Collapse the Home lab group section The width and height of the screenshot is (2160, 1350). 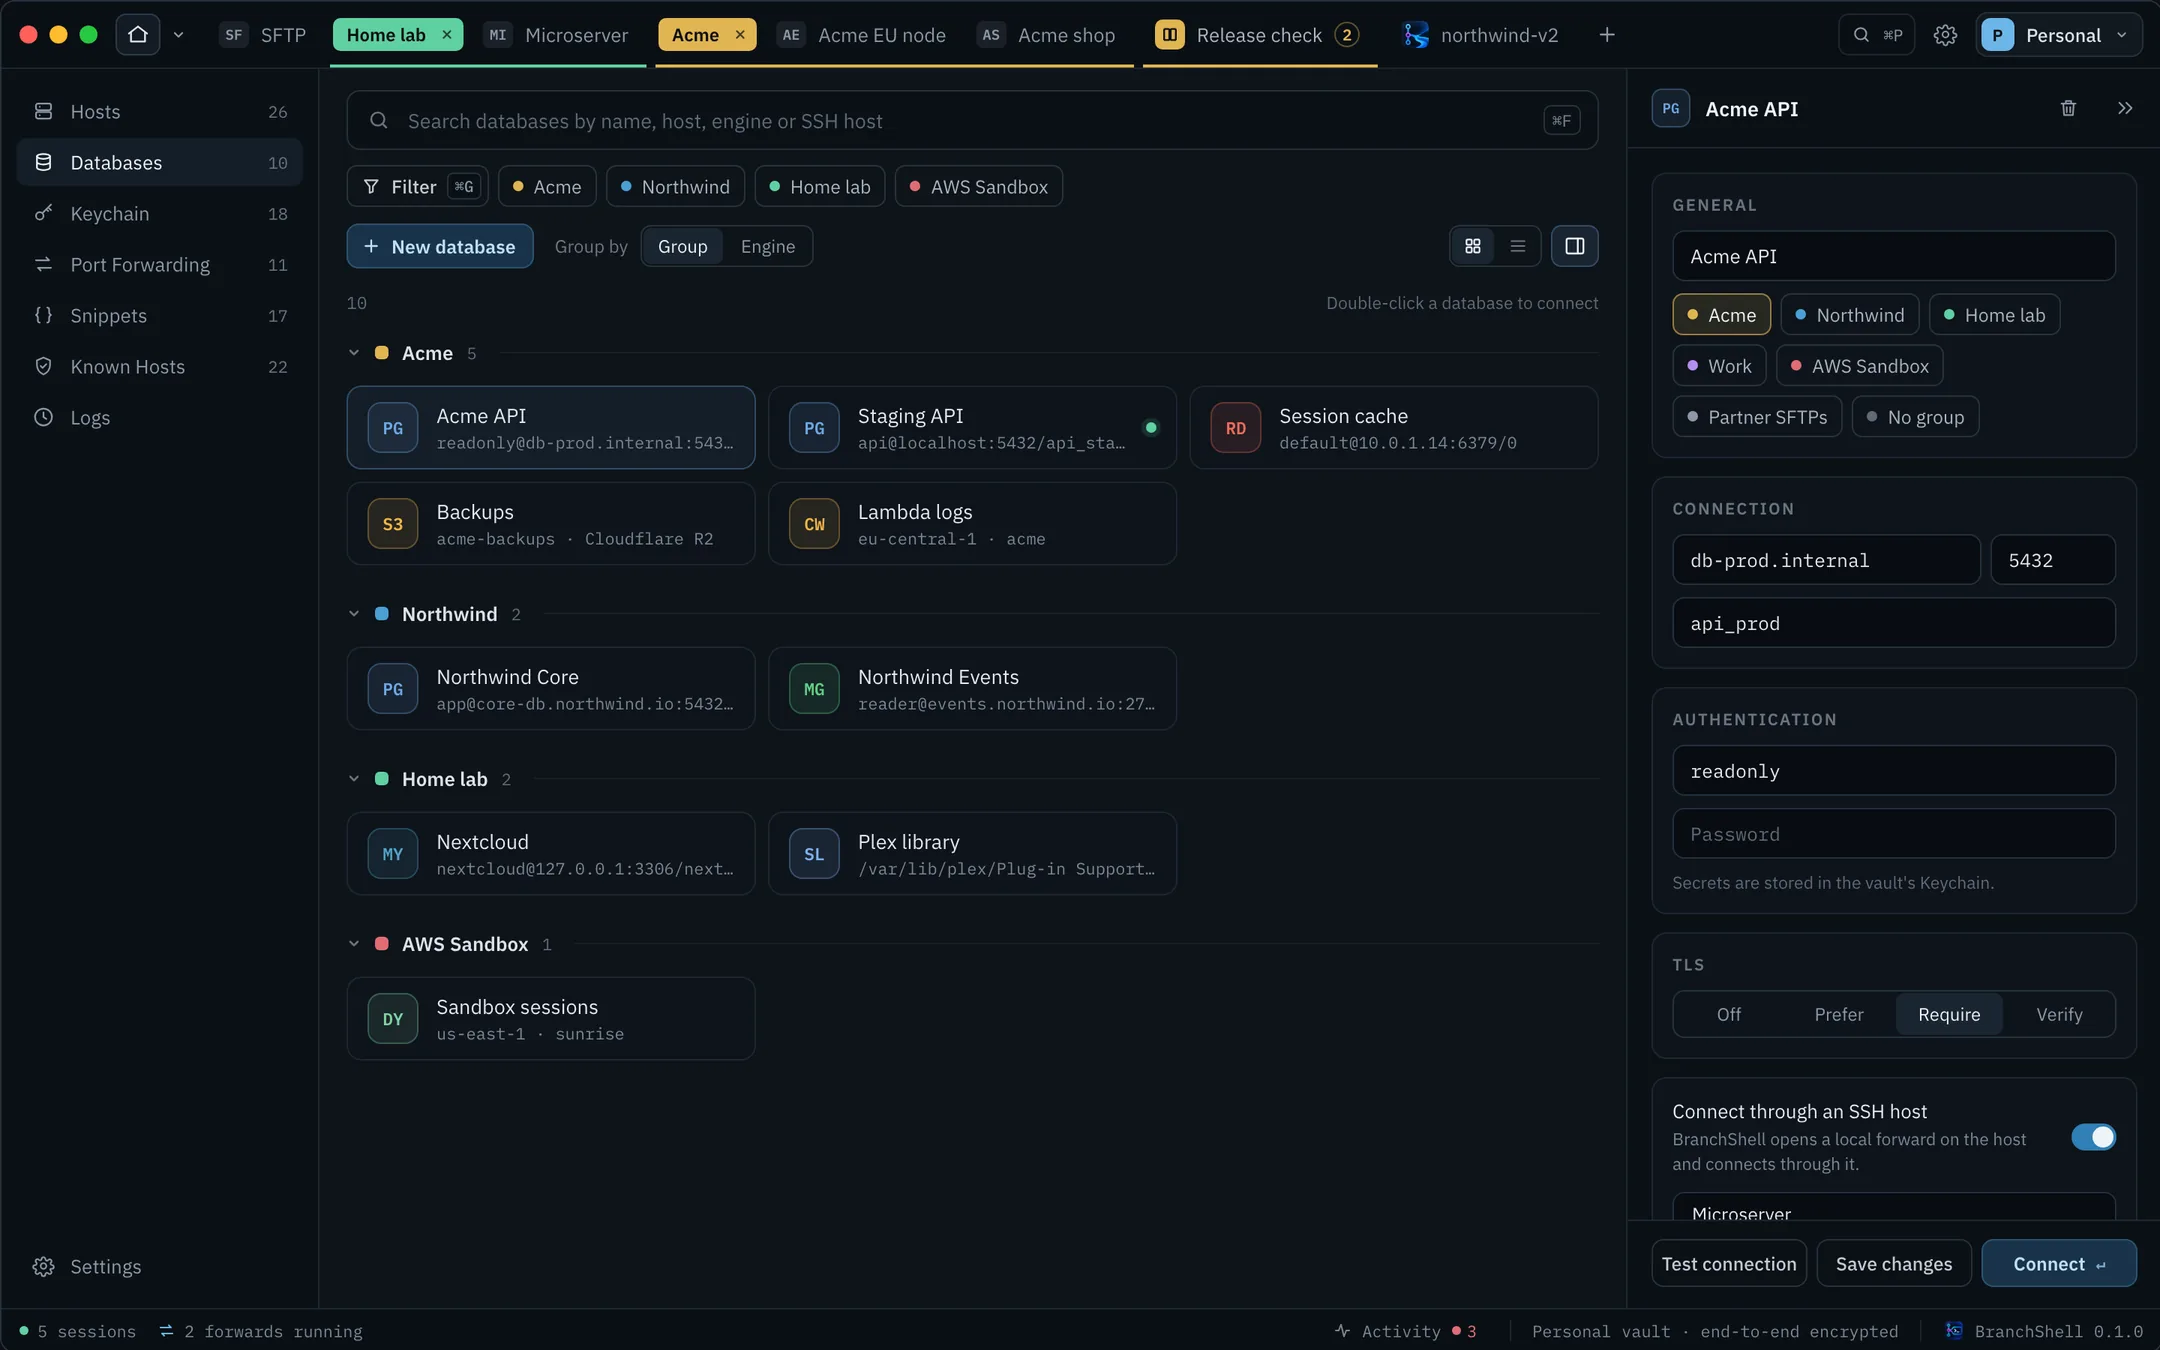[x=354, y=779]
